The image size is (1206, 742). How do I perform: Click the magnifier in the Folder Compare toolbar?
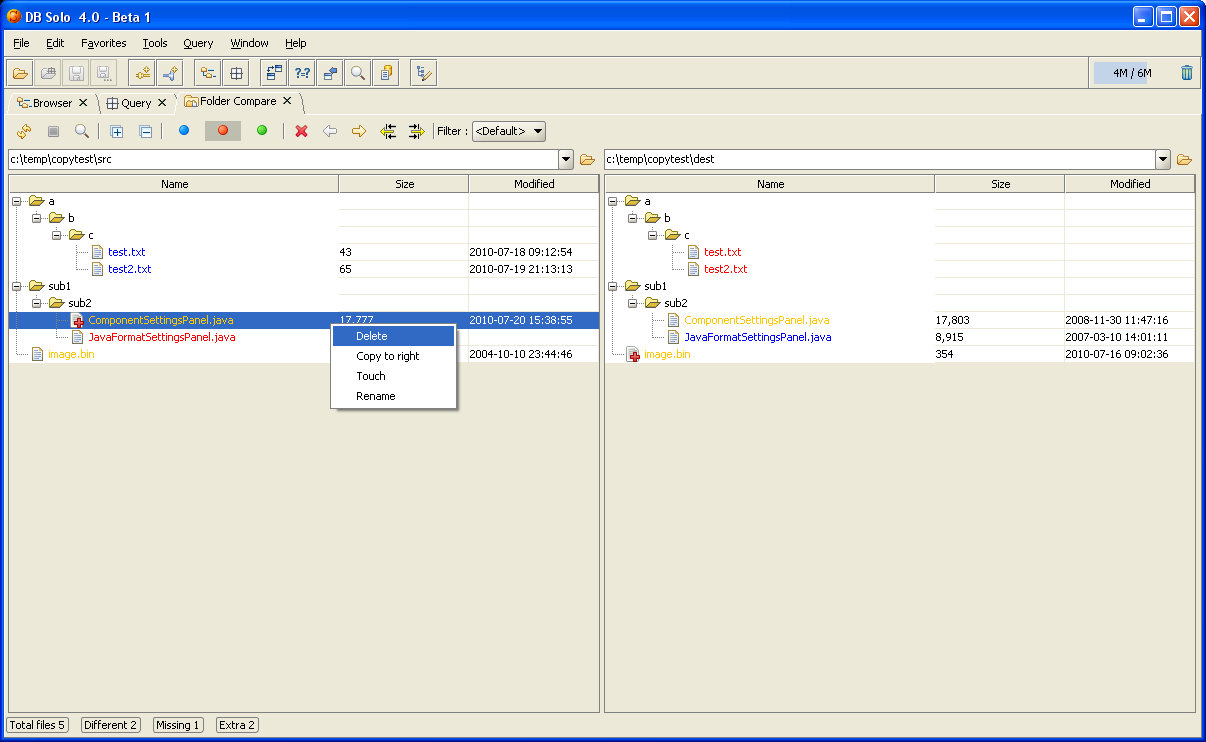[x=82, y=131]
